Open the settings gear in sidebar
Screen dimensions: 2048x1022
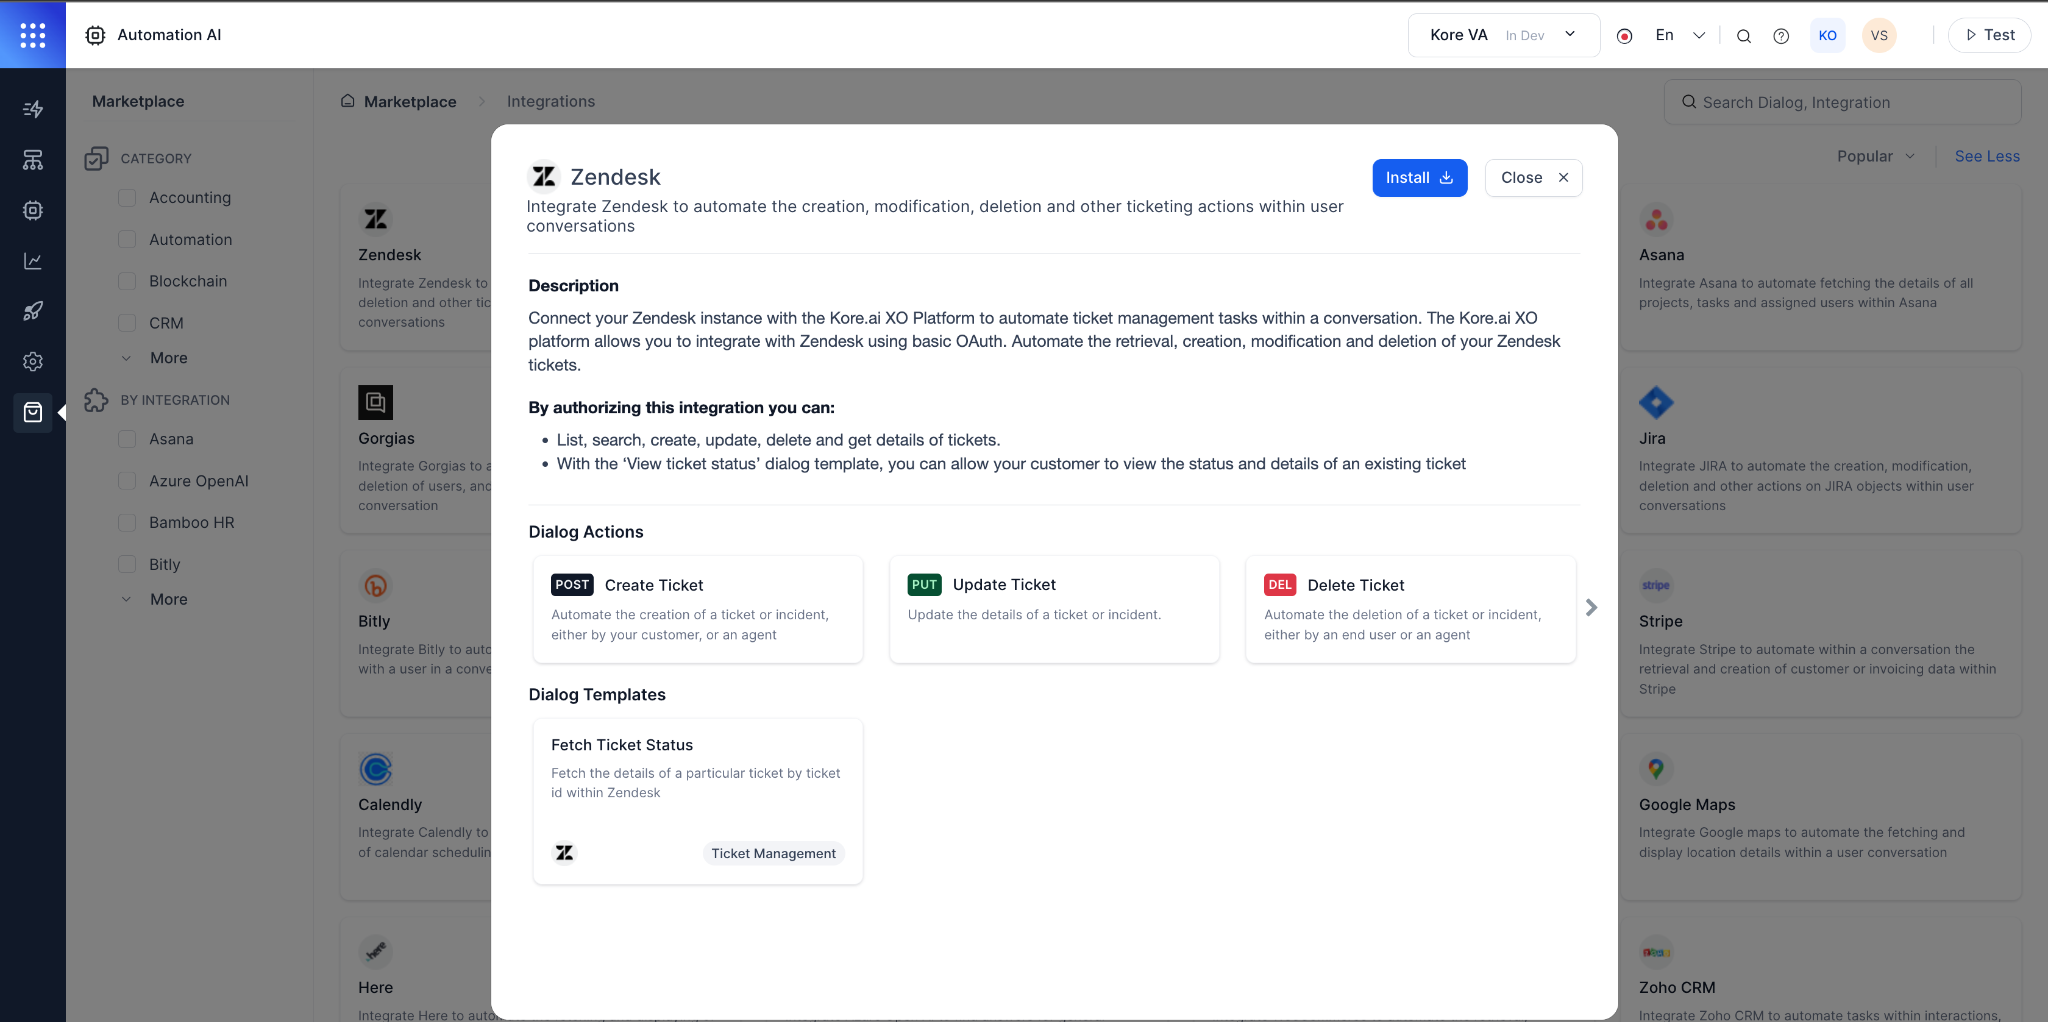[33, 361]
